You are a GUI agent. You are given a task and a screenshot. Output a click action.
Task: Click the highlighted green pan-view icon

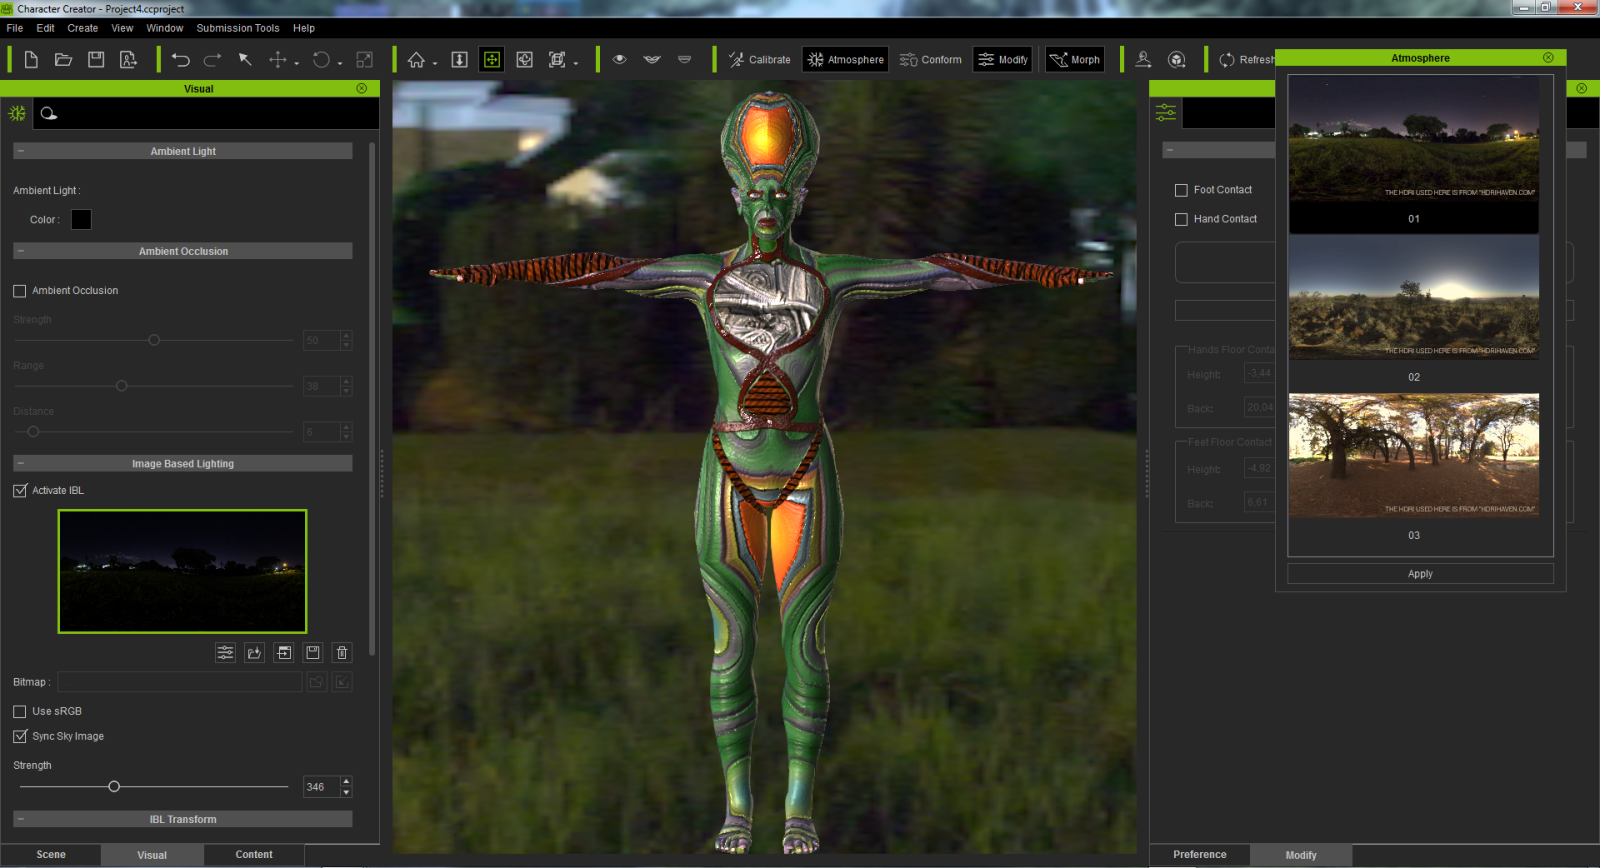[x=492, y=60]
